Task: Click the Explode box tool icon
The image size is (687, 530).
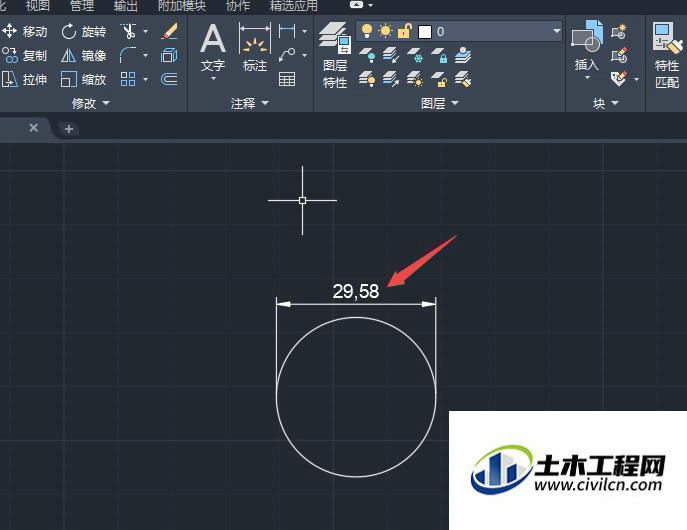Action: click(x=169, y=56)
